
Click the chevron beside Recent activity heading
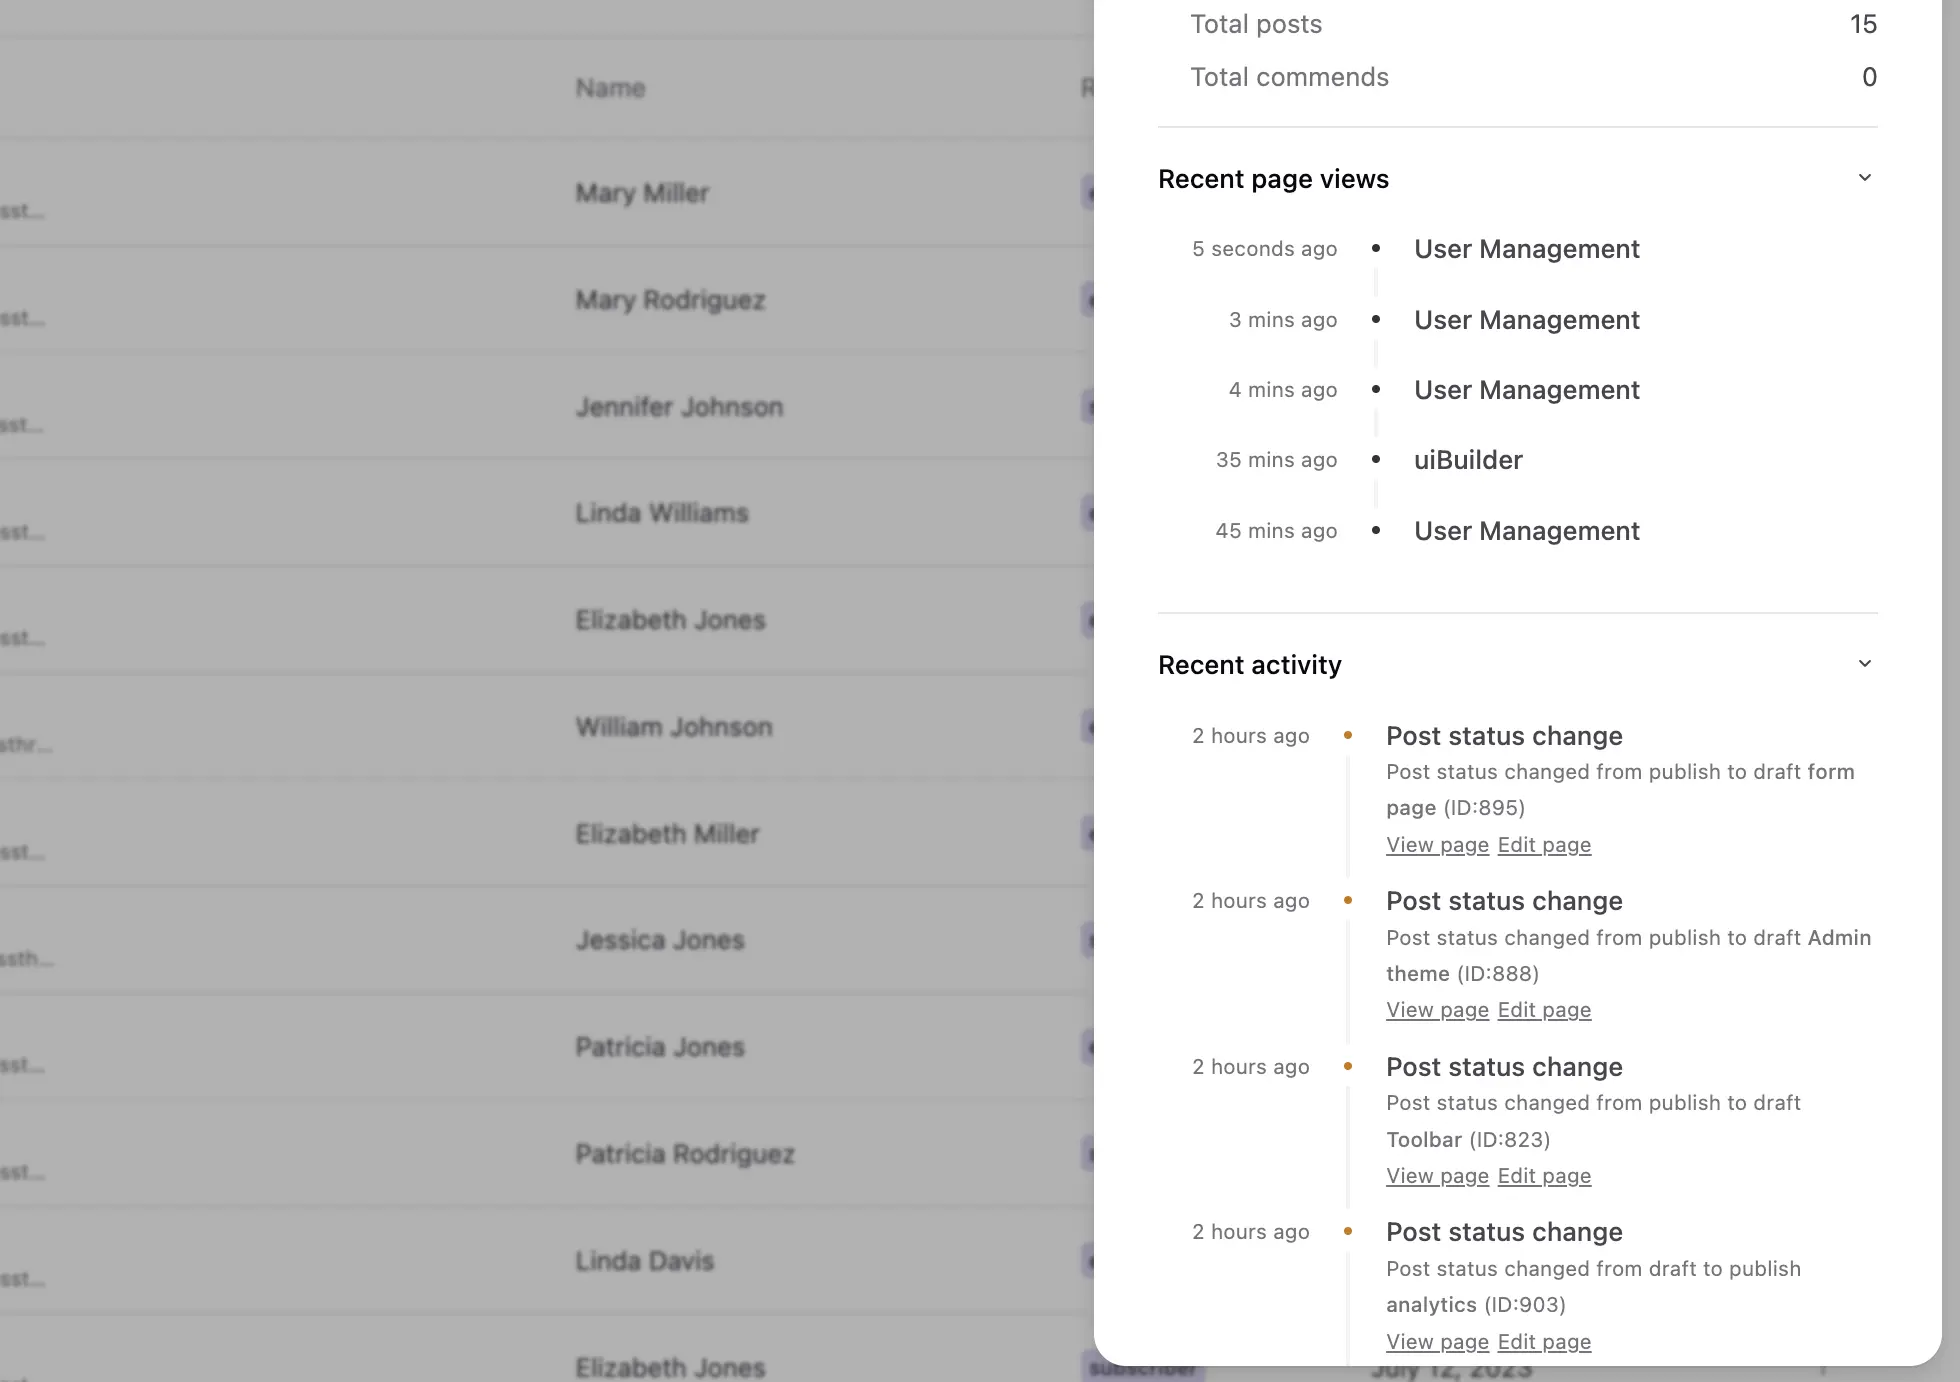click(1864, 662)
